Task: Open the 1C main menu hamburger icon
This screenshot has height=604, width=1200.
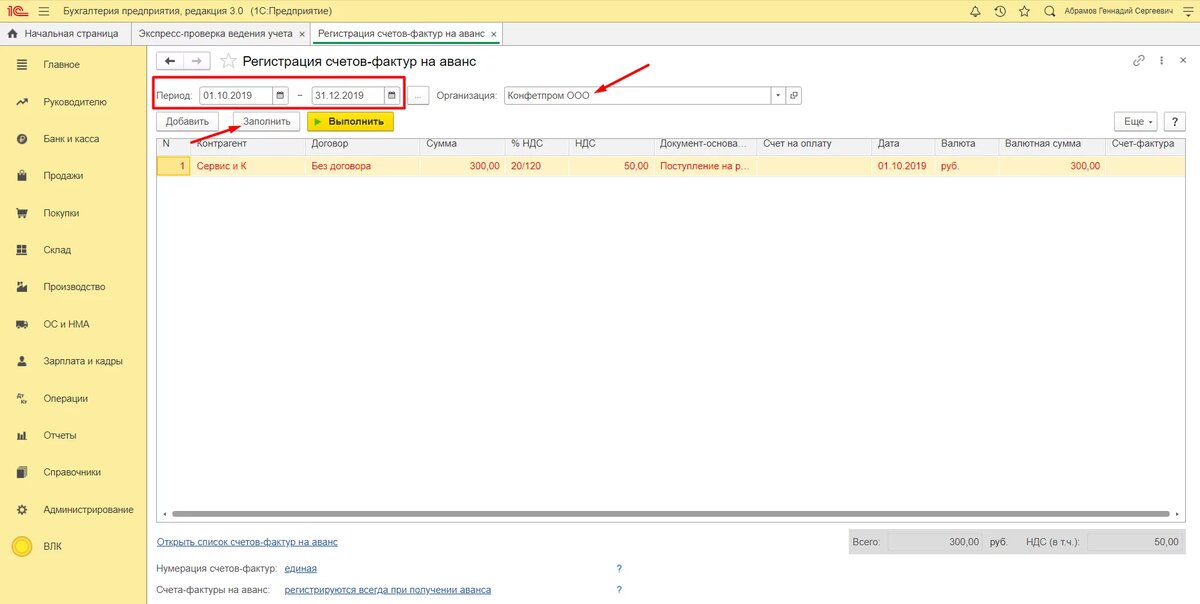Action: coord(44,11)
